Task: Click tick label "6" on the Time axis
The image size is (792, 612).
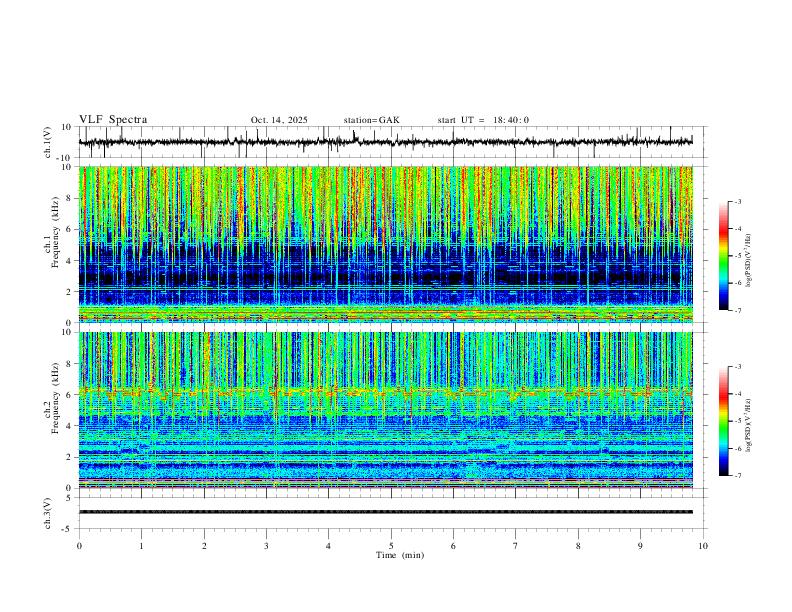Action: pos(453,546)
